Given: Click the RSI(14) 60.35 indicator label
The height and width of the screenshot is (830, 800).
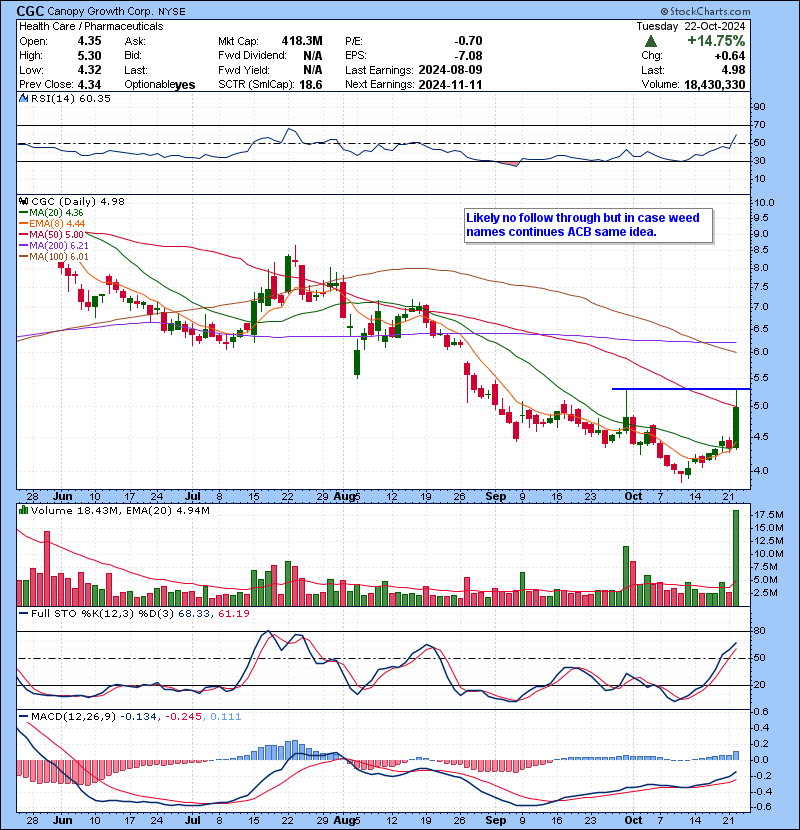Looking at the screenshot, I should coord(70,98).
